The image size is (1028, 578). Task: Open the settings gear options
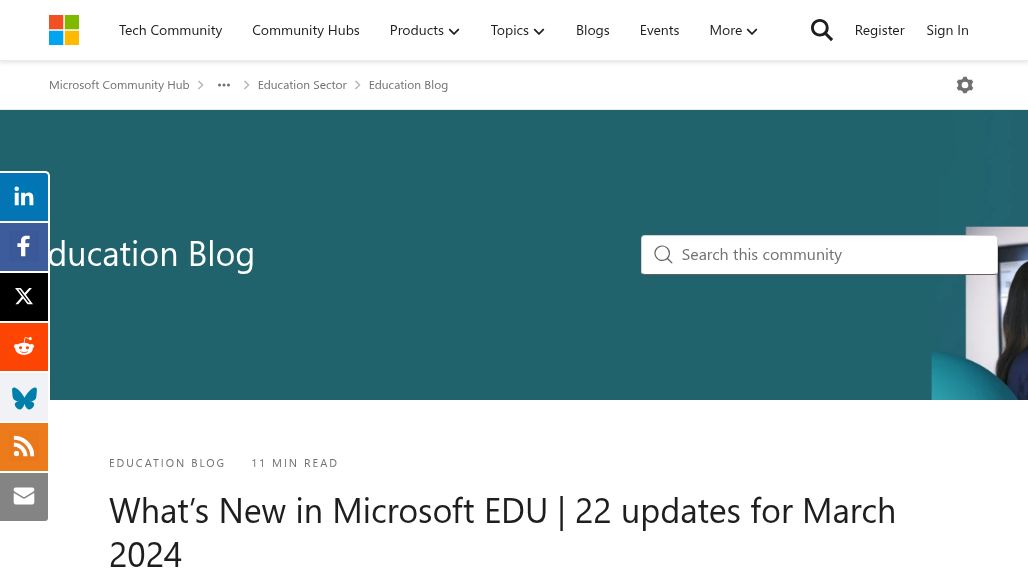(964, 85)
